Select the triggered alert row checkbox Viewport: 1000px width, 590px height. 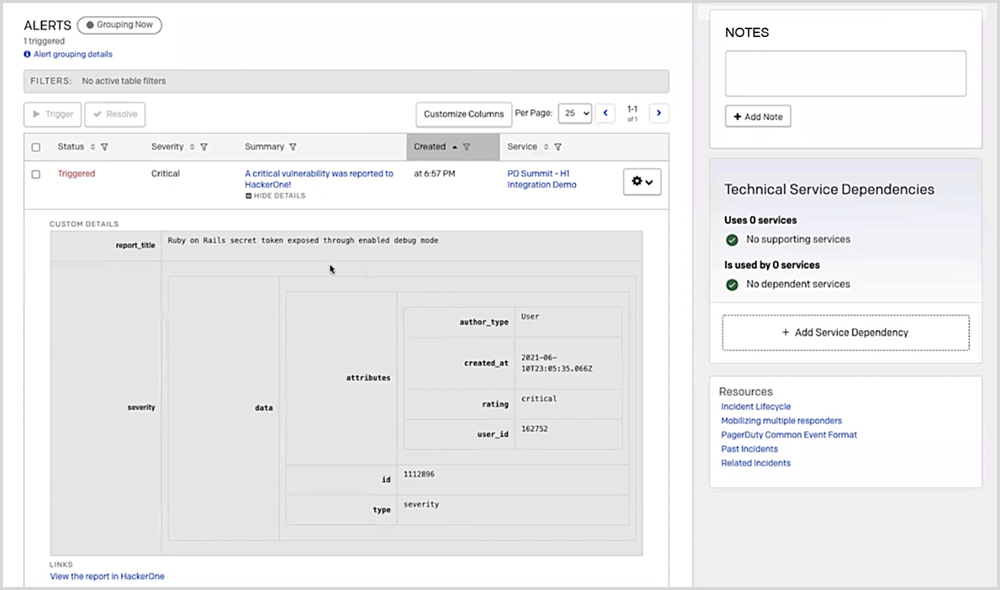36,174
